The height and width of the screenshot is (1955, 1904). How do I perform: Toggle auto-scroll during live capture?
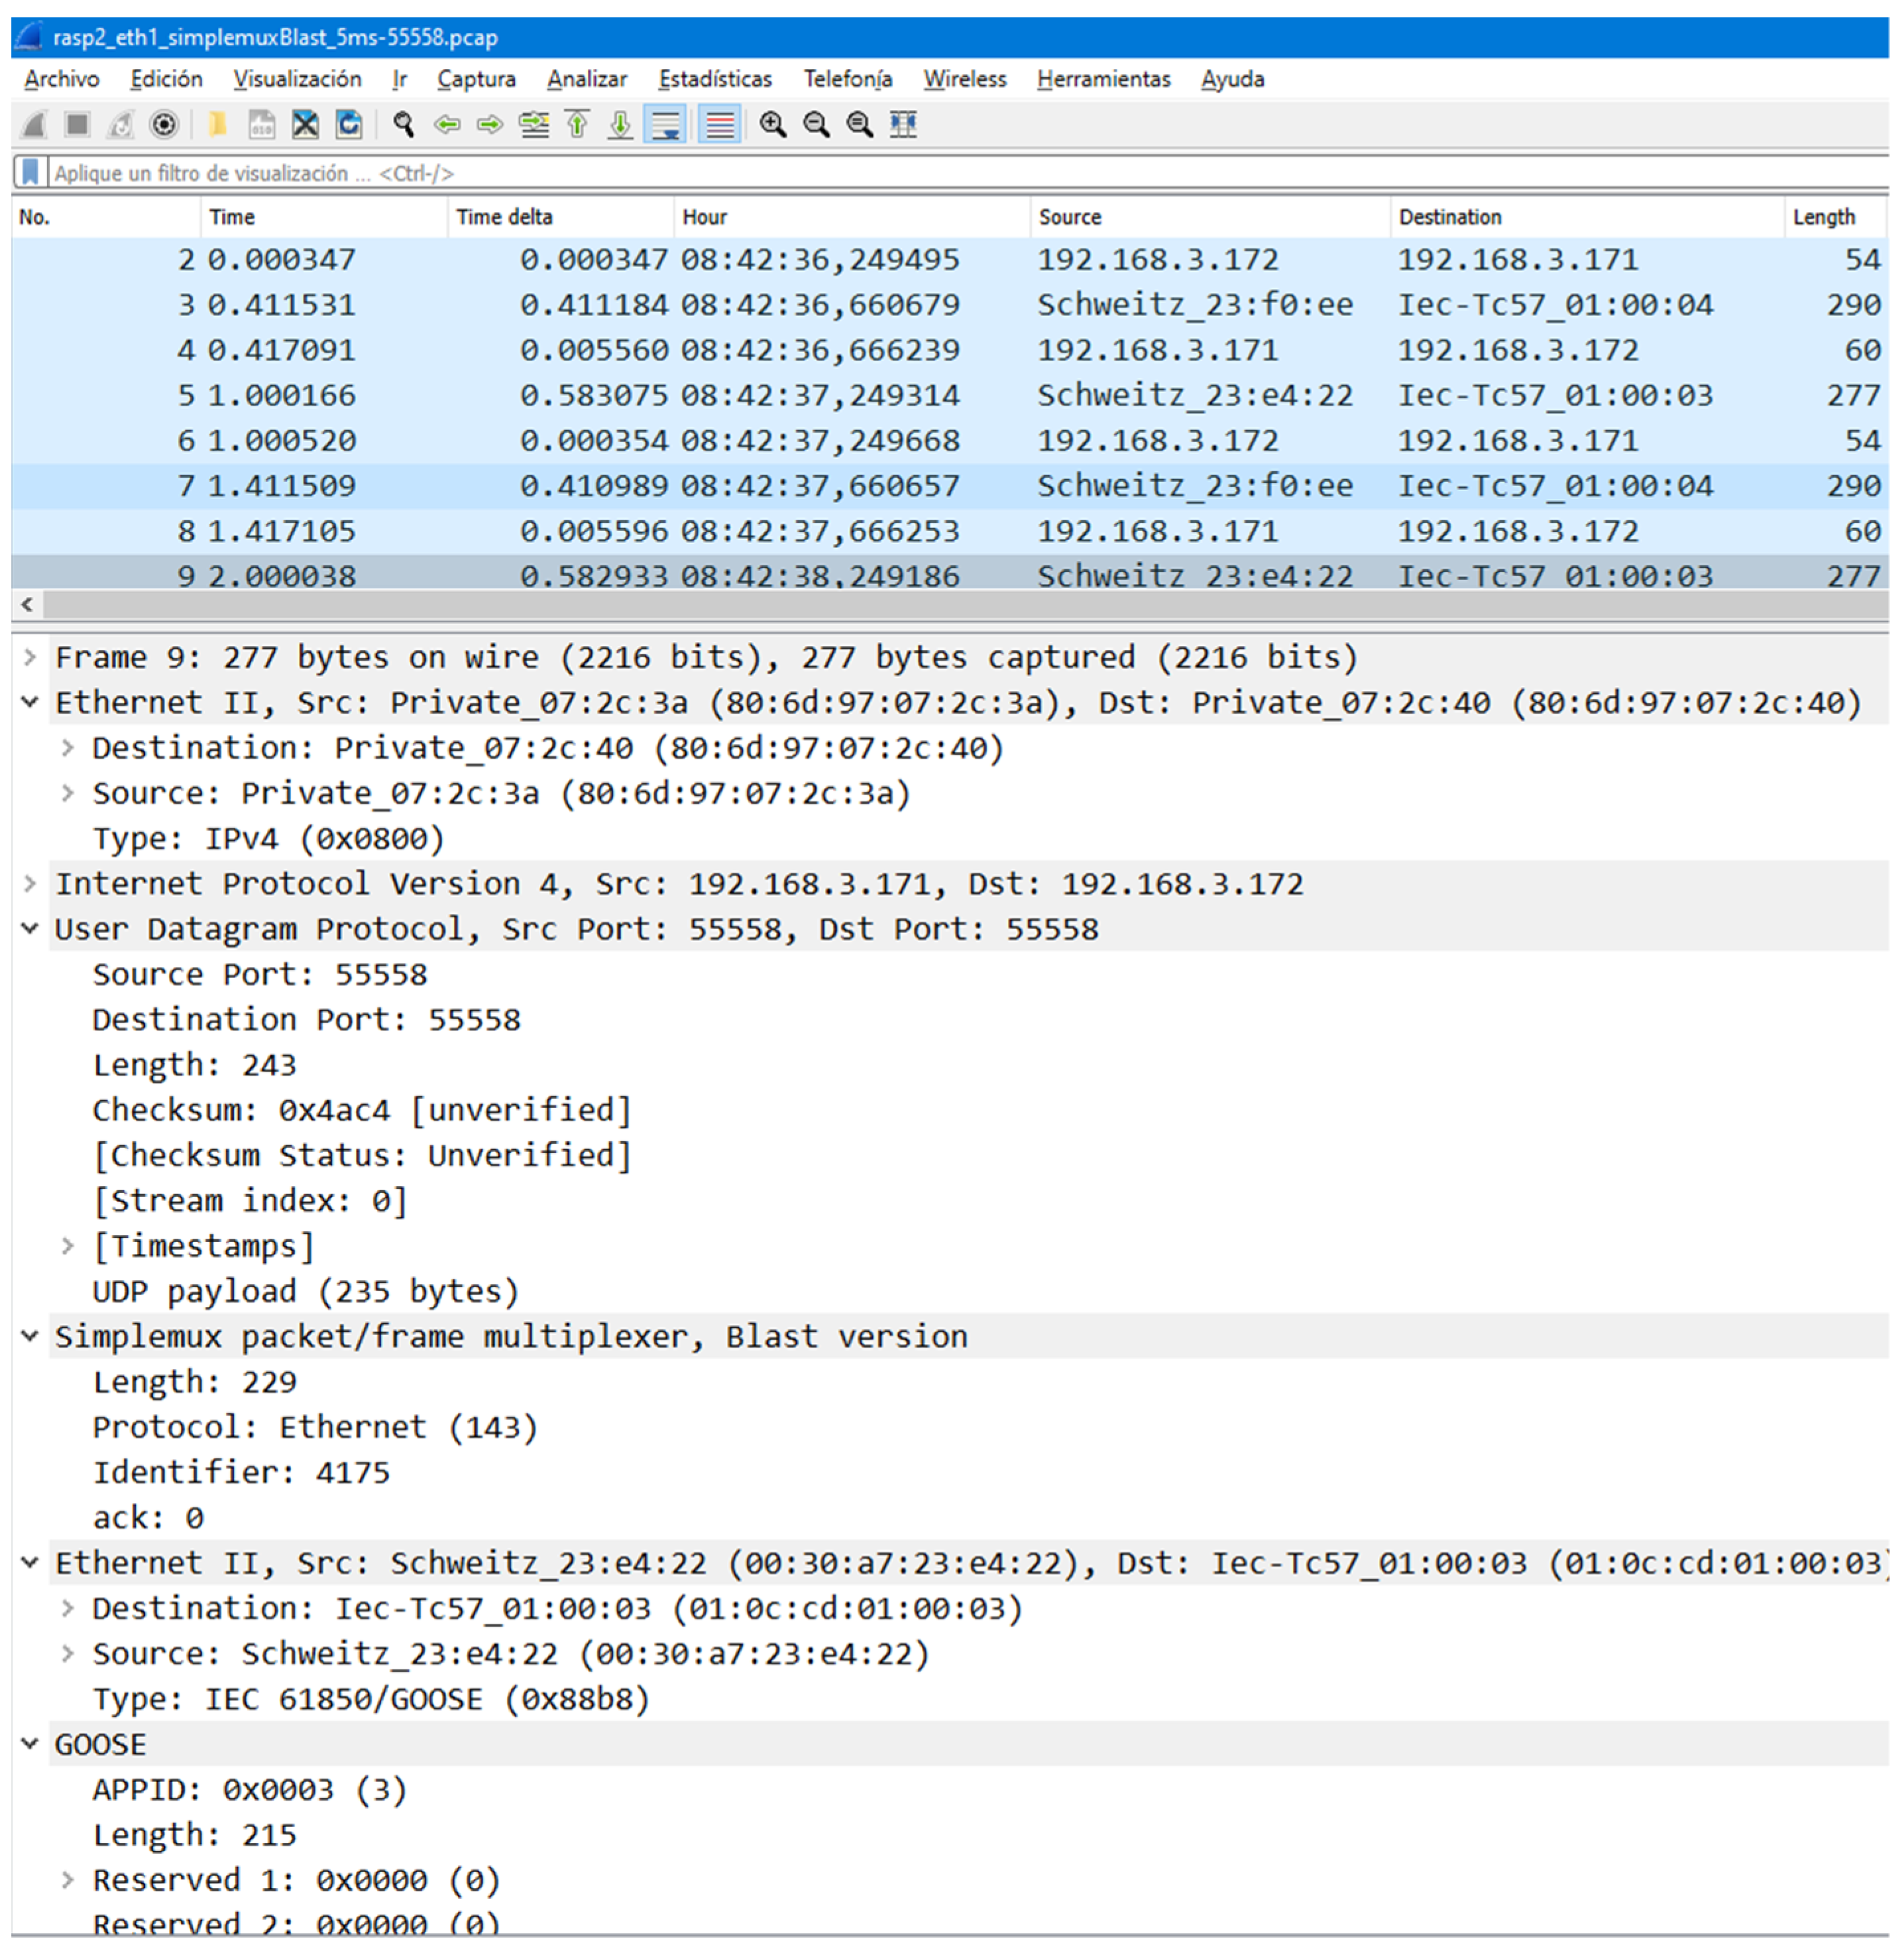pos(664,125)
